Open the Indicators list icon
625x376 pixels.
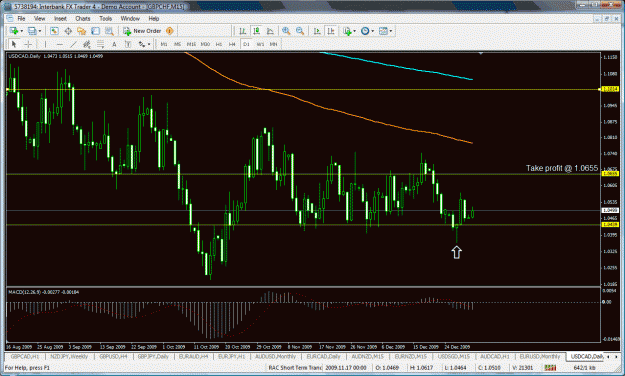pyautogui.click(x=347, y=31)
